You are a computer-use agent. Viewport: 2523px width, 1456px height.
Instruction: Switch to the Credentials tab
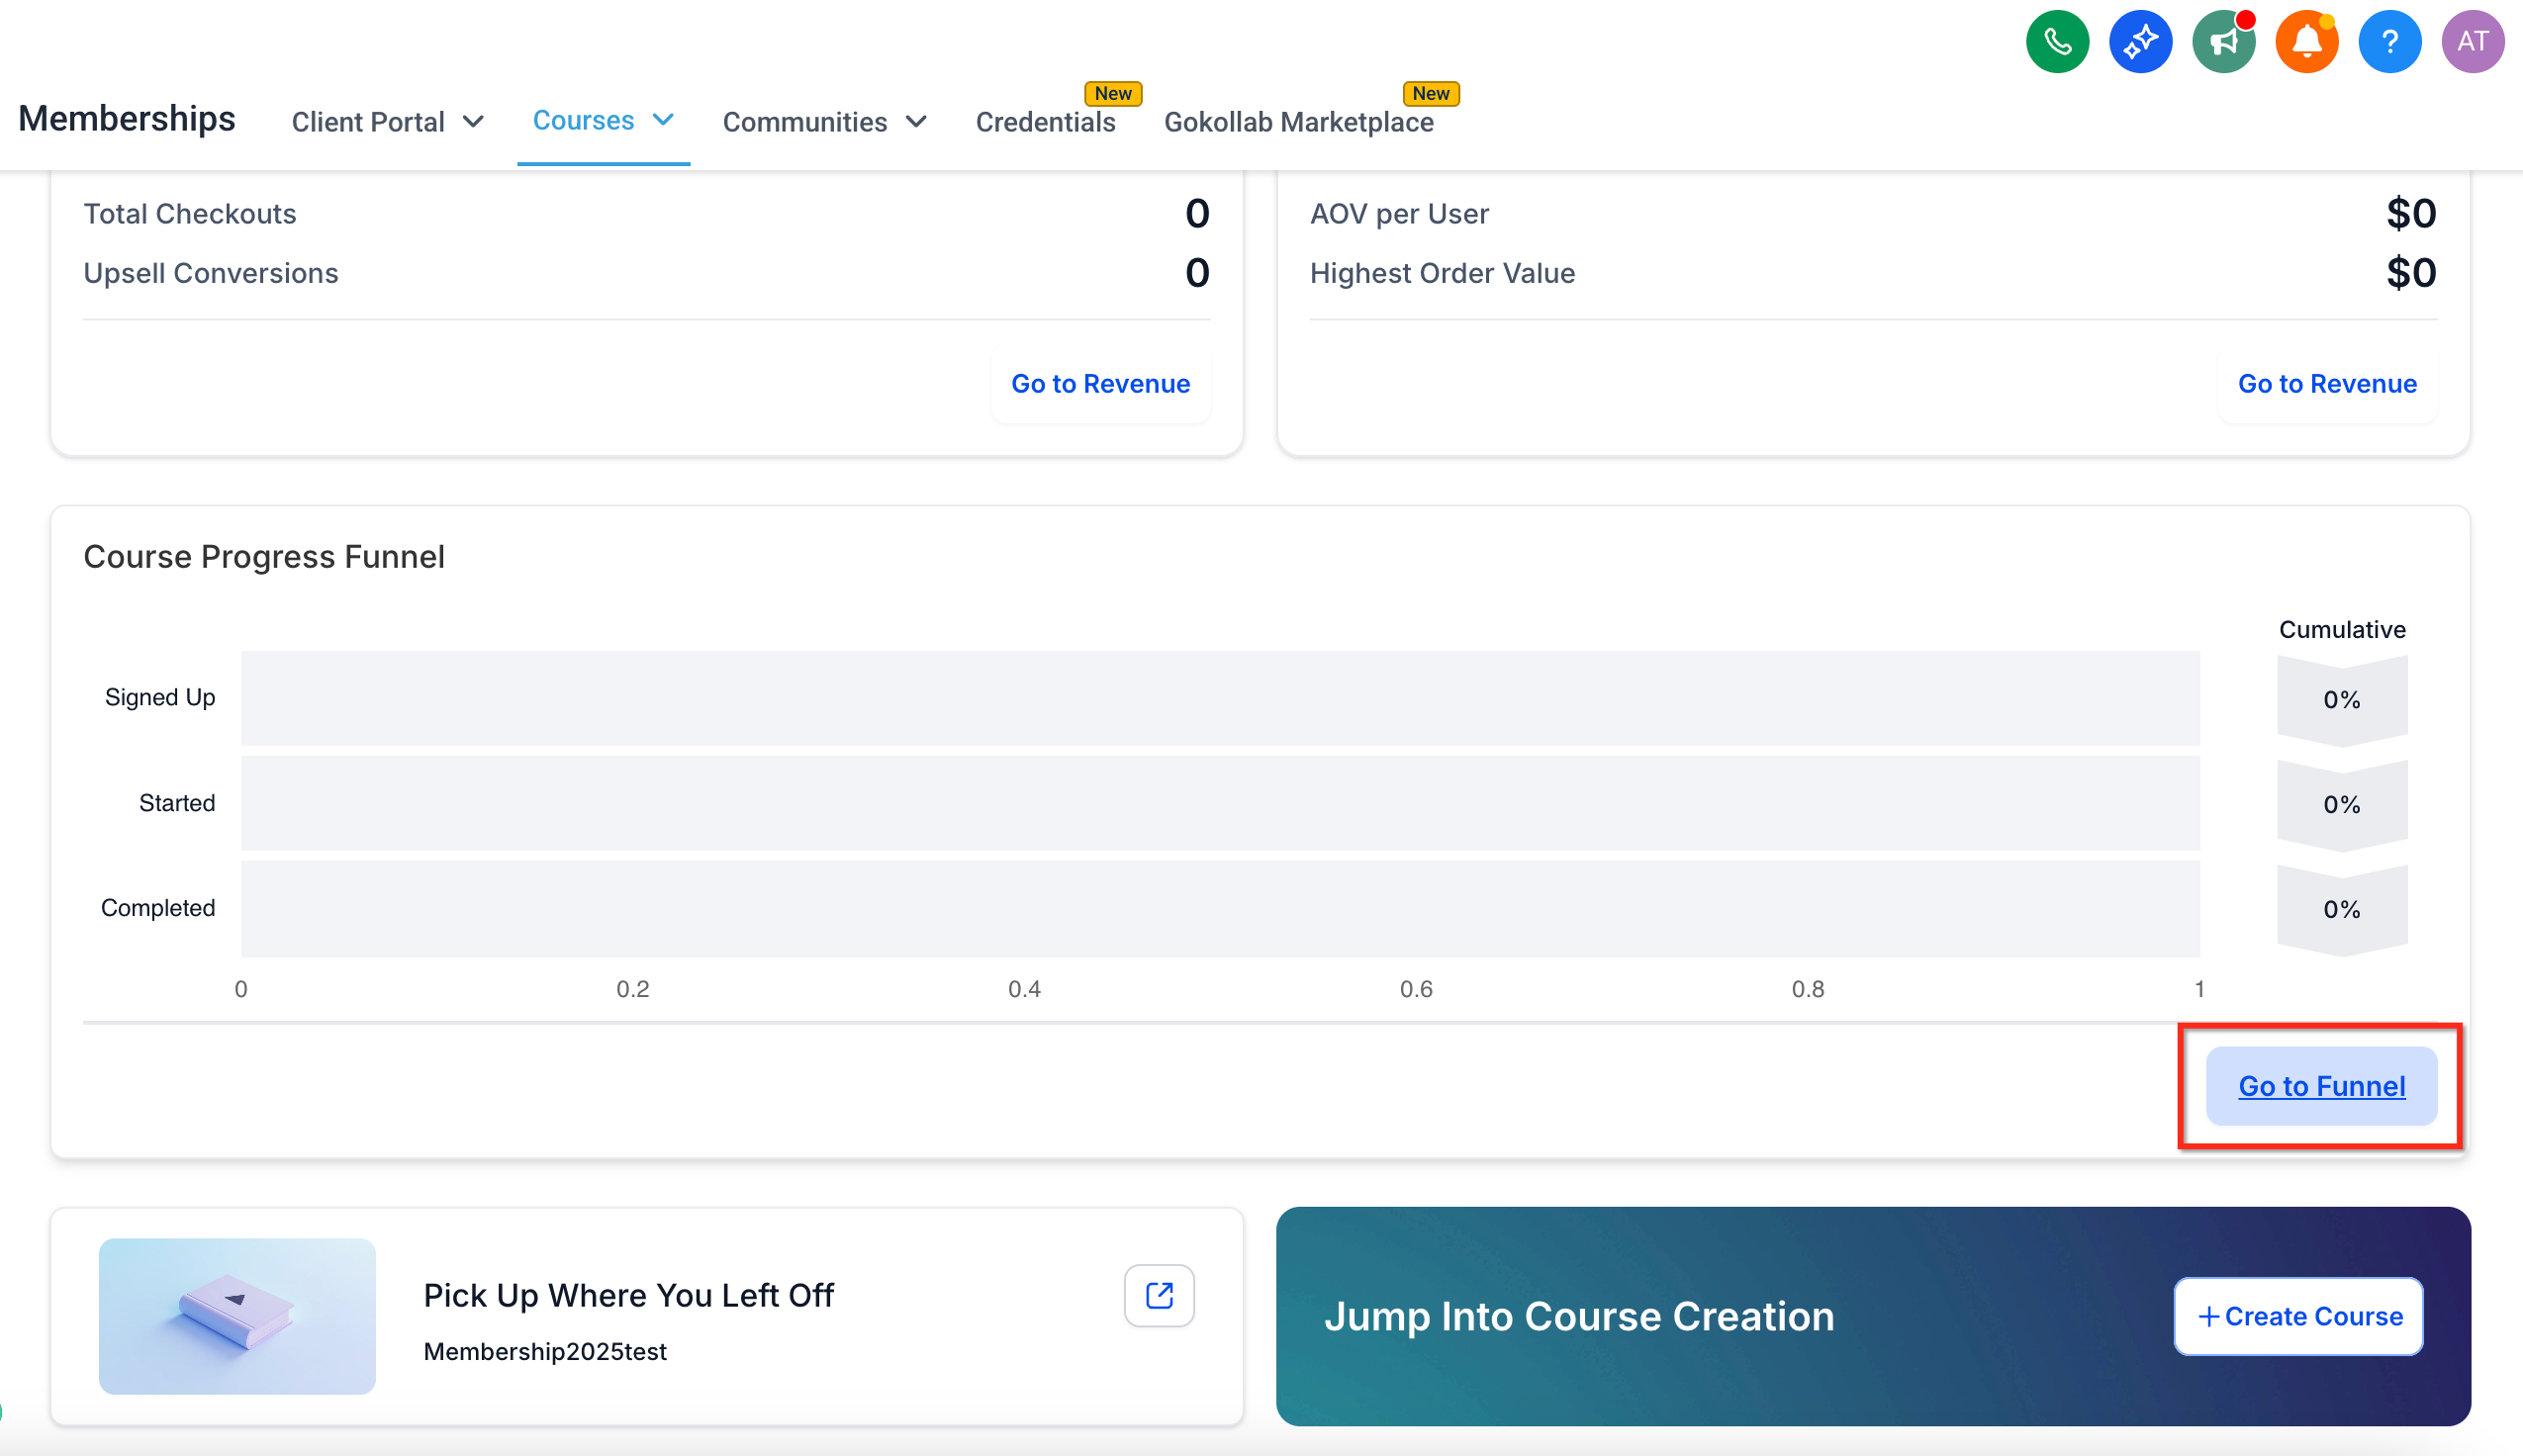pos(1045,122)
